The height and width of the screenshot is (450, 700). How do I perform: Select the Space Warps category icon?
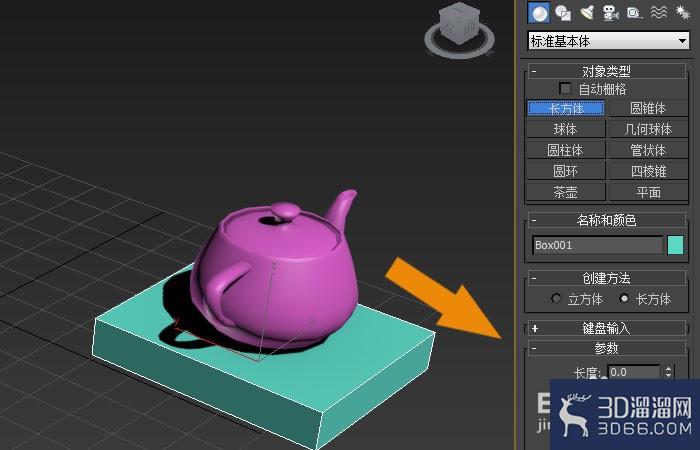pos(658,12)
